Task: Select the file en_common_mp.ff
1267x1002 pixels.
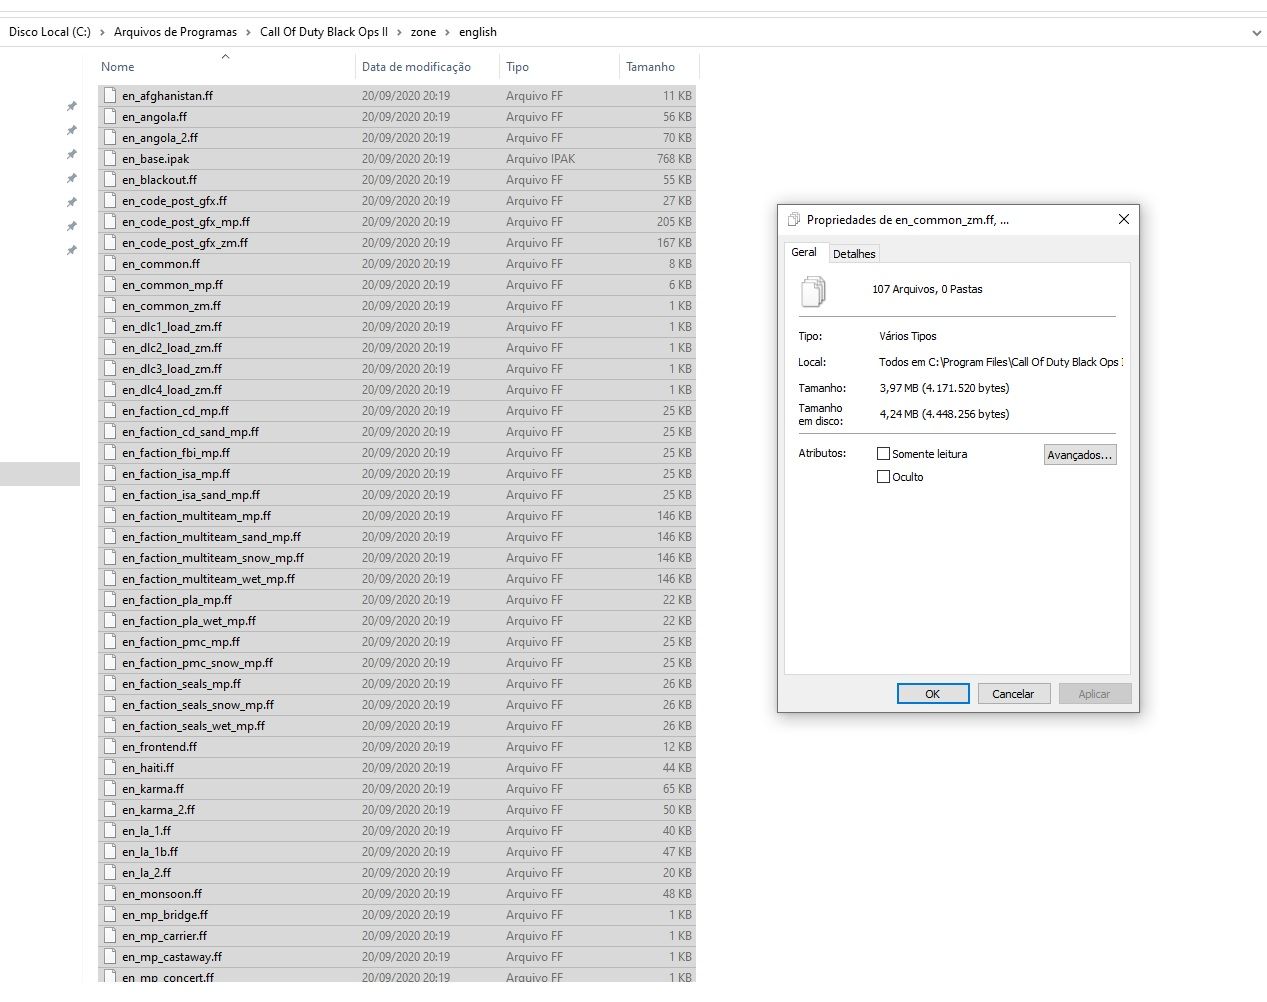Action: tap(397, 285)
